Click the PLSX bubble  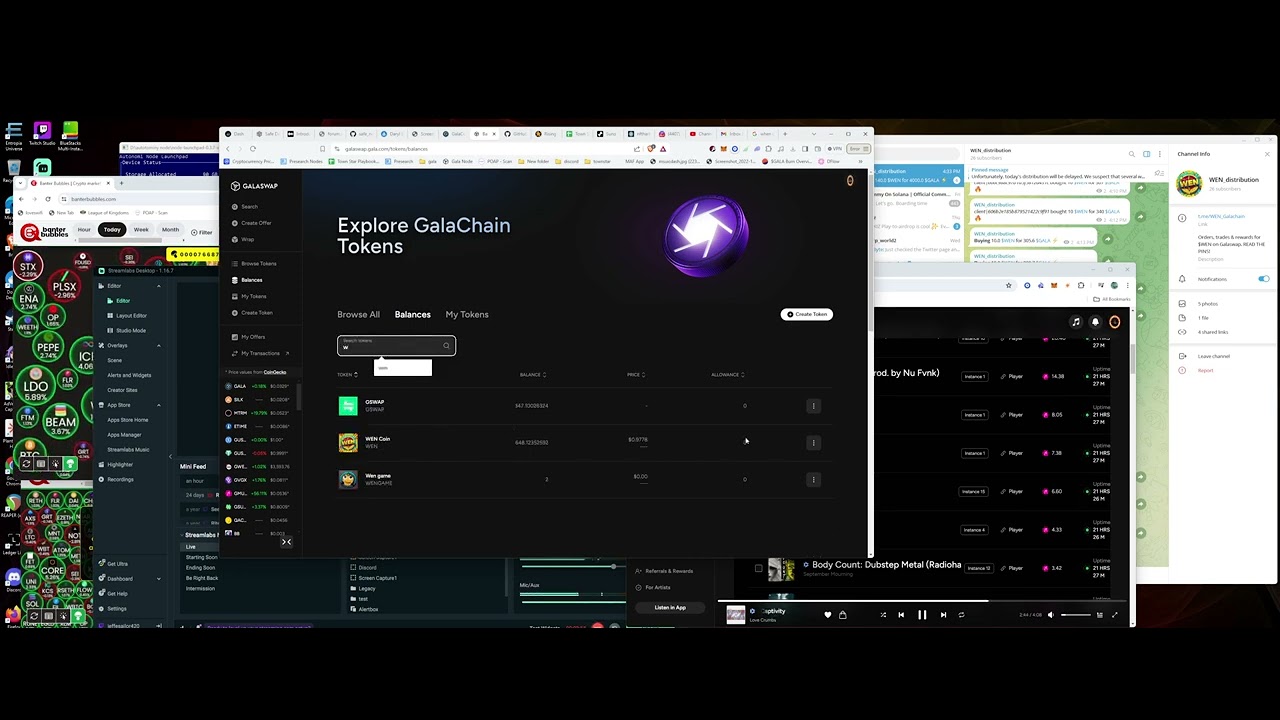[x=64, y=288]
